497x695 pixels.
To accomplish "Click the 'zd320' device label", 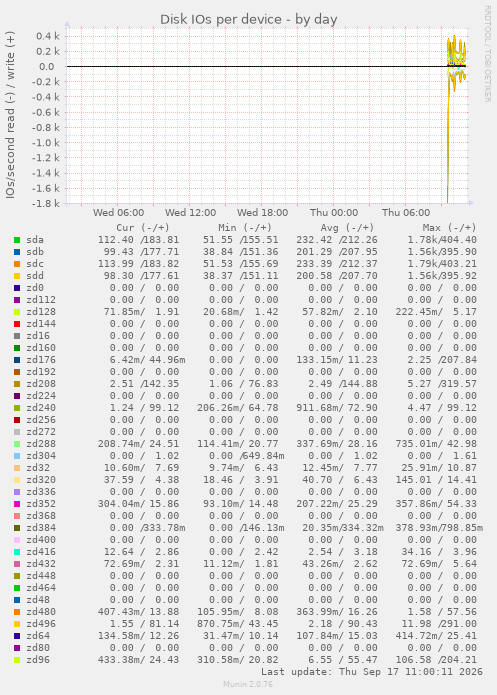I will tap(41, 480).
